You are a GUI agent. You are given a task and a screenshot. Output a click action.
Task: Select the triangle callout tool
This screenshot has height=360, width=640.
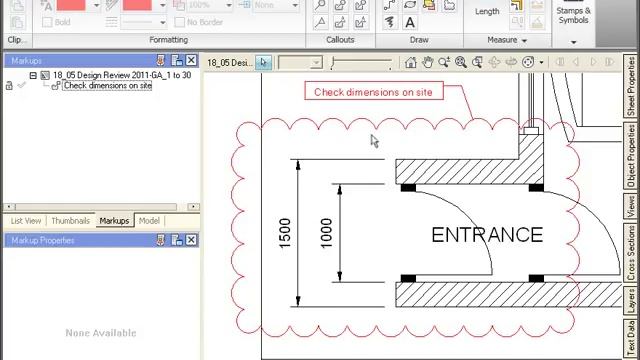point(321,22)
